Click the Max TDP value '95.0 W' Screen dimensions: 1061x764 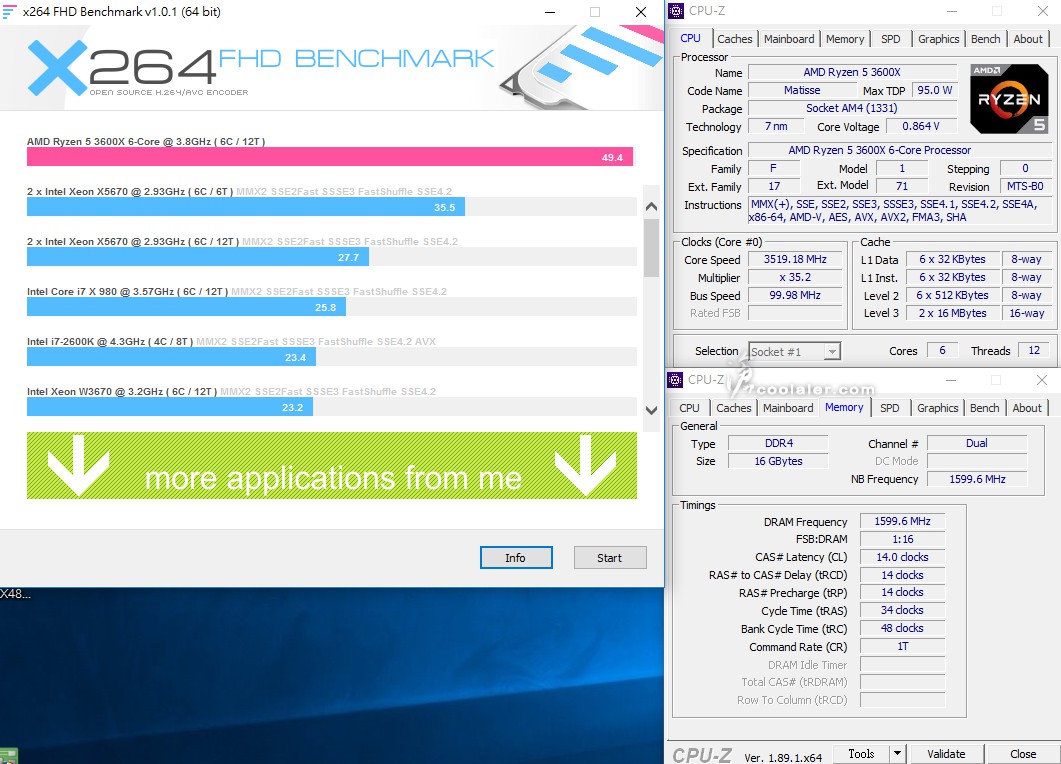point(934,90)
